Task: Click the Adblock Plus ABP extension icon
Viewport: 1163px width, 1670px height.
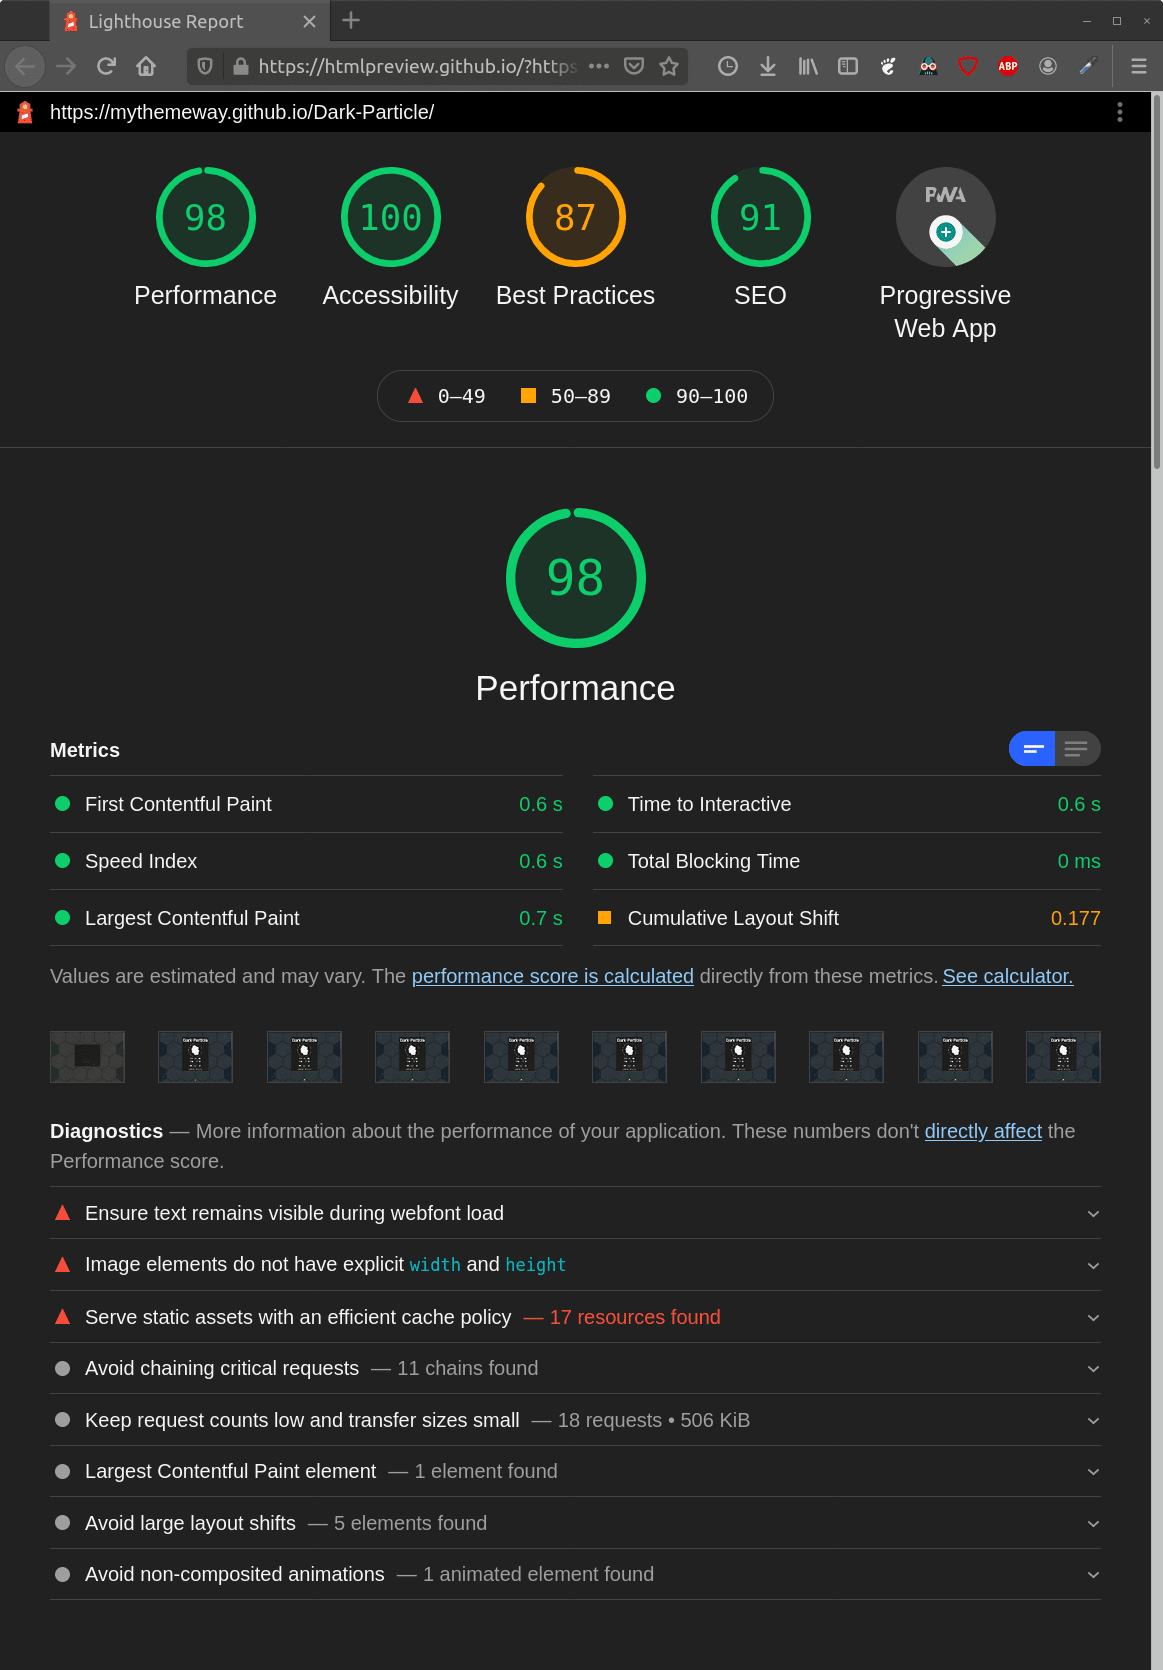Action: (x=1008, y=66)
